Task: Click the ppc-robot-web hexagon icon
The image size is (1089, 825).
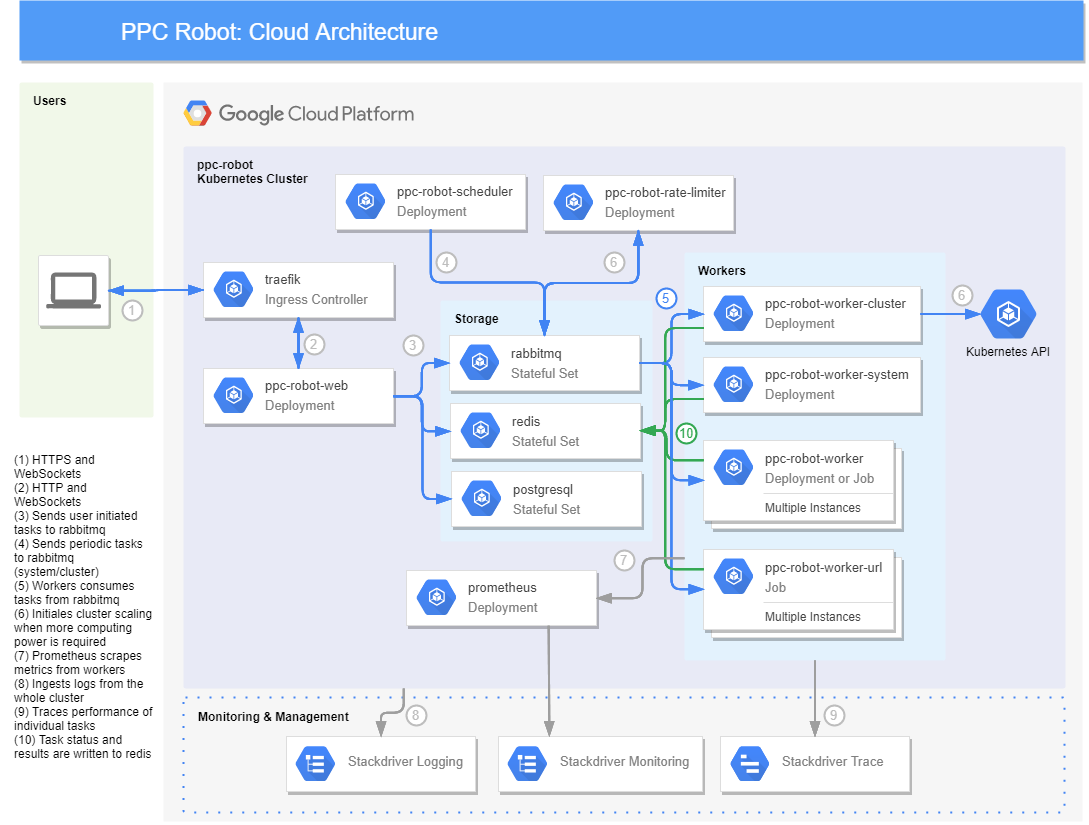Action: point(234,395)
